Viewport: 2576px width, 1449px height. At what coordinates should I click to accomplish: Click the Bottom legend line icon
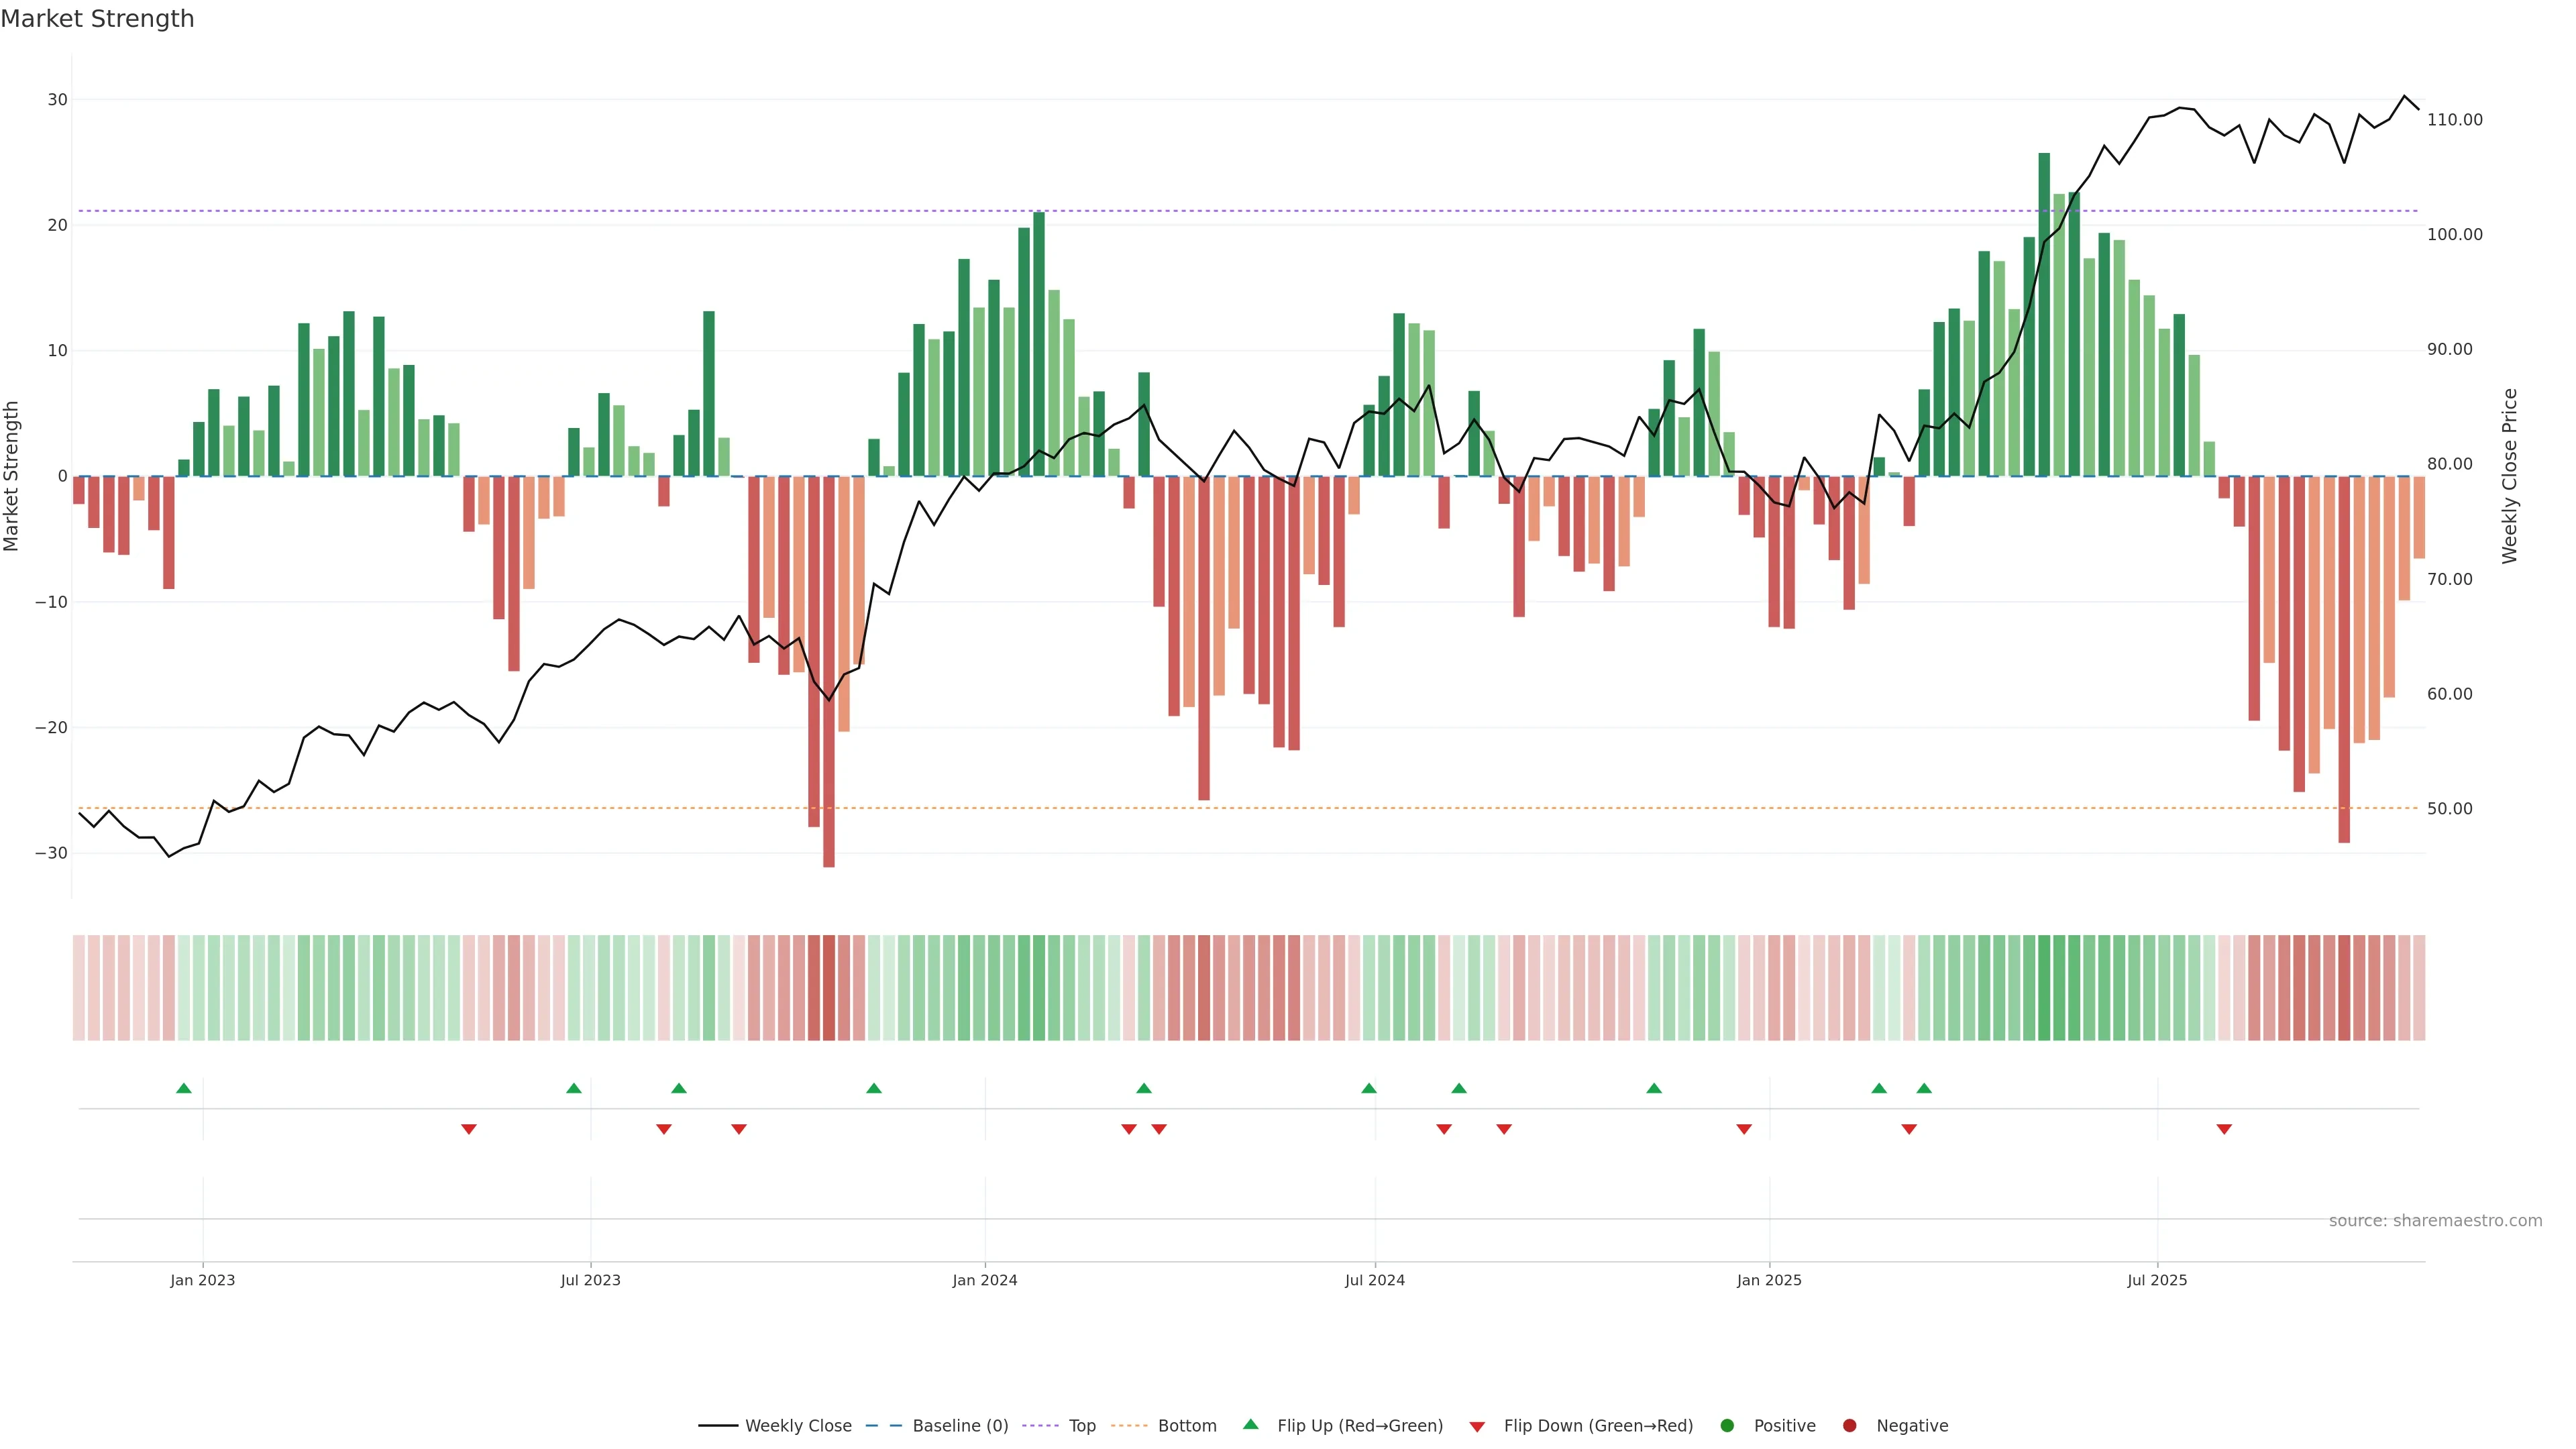tap(1129, 1426)
